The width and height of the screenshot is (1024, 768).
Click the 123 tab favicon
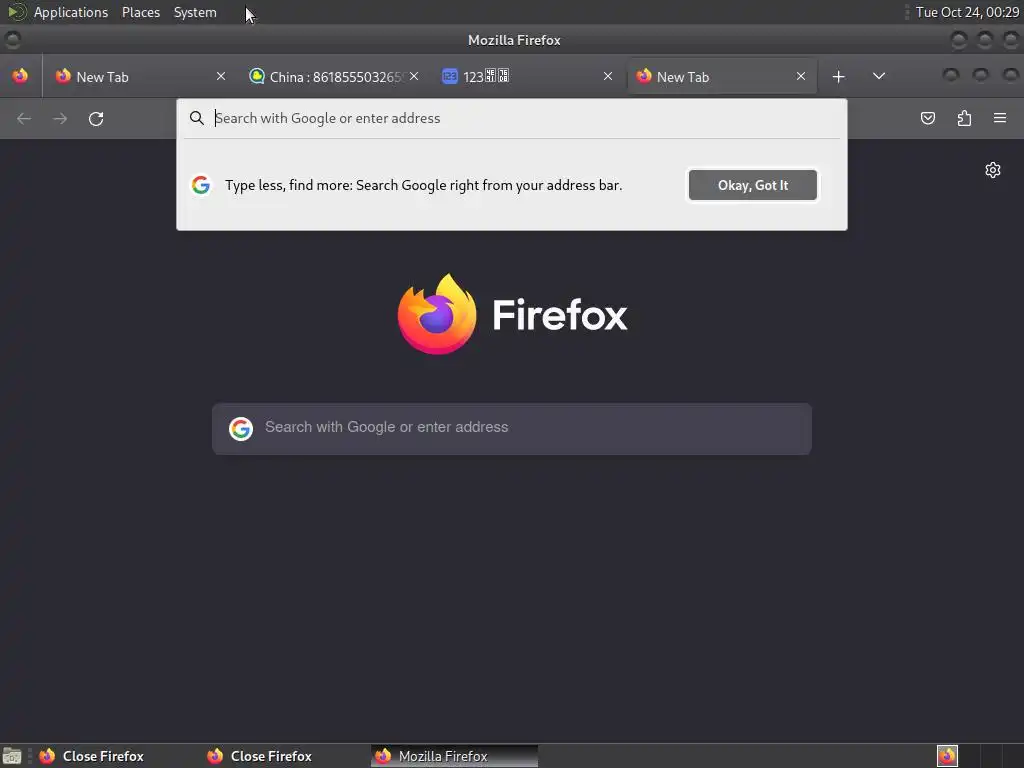click(x=449, y=76)
